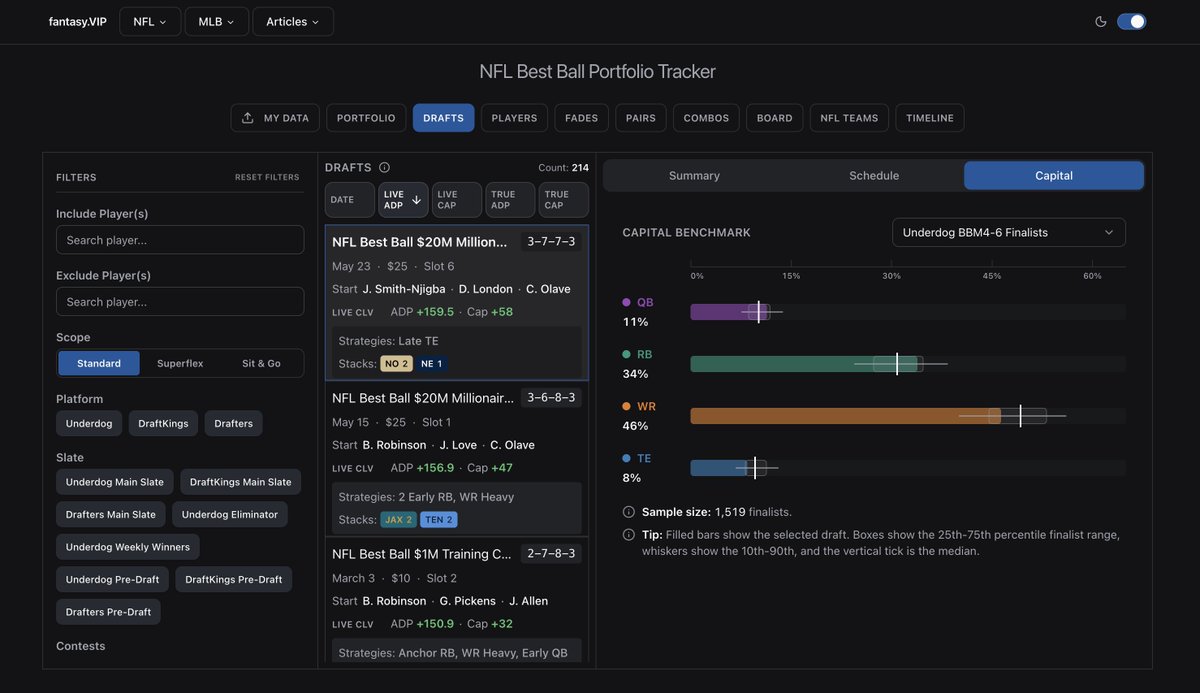Click the Tip info icon
The width and height of the screenshot is (1200, 693).
(629, 535)
